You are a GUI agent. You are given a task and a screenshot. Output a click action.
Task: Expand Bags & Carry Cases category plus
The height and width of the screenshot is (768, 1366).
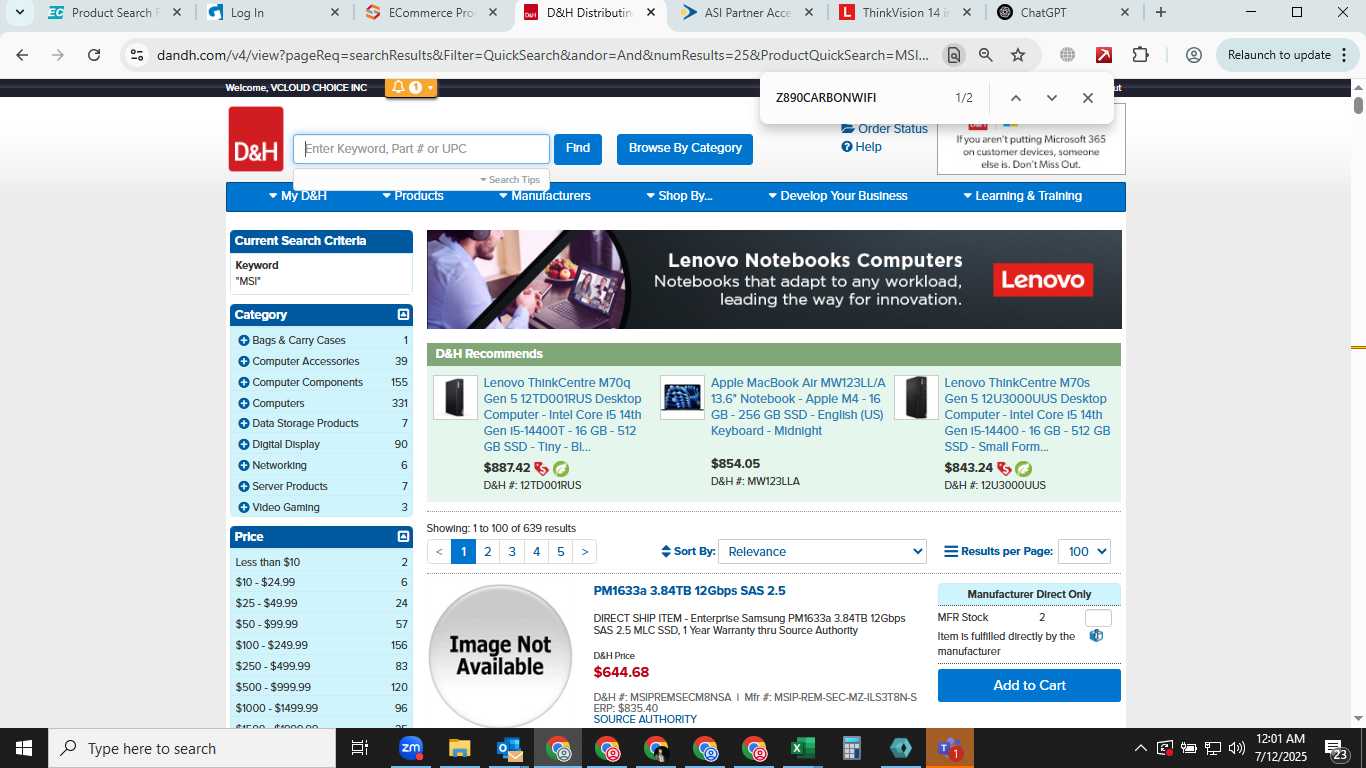244,341
